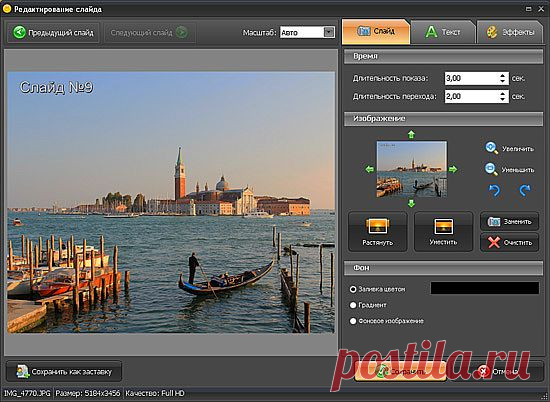Select the Заливка цветом radio option

pos(353,289)
